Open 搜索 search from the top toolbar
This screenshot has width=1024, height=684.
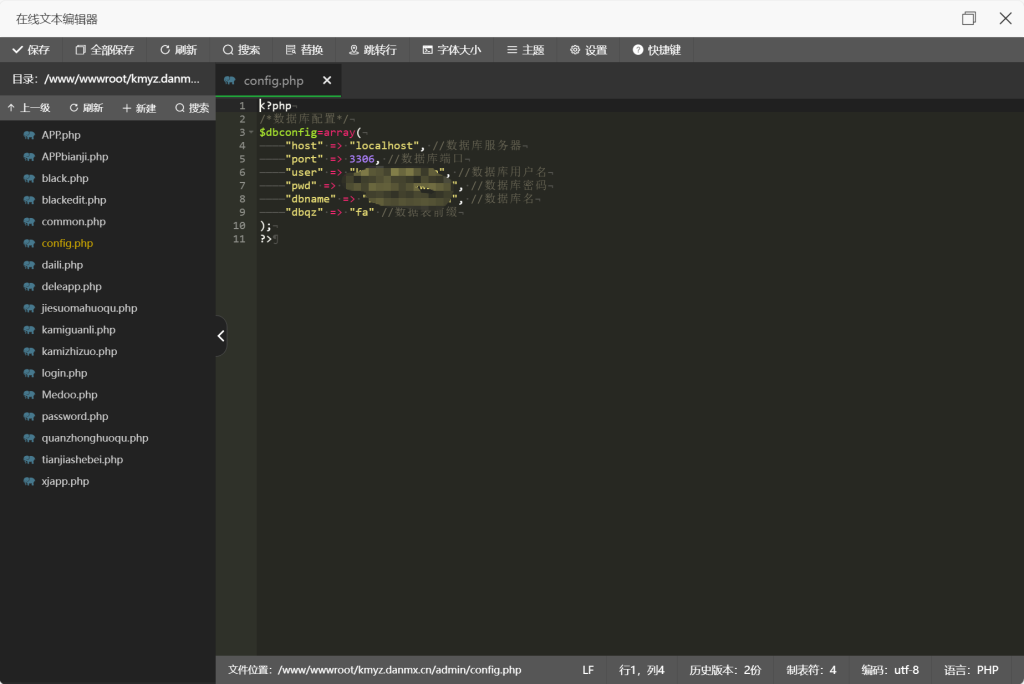pos(241,50)
